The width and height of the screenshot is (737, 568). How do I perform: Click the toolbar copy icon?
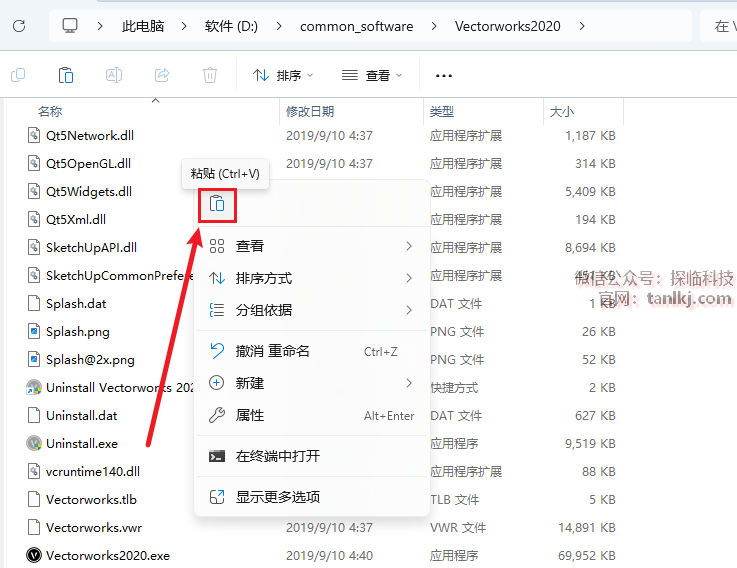tap(18, 75)
